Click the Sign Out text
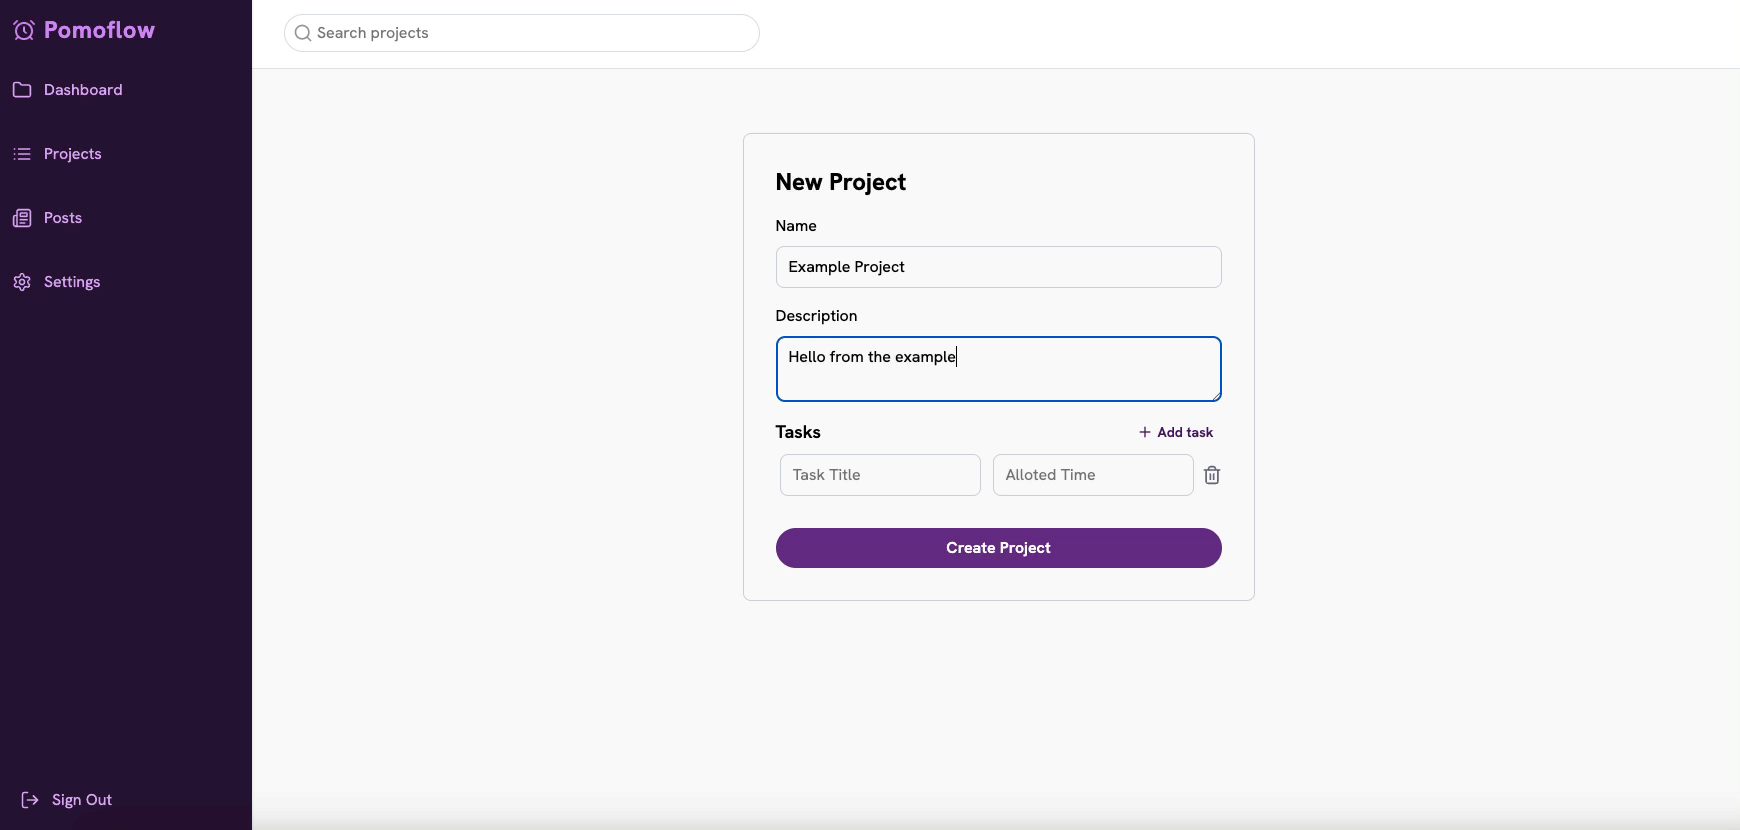Screen dimensions: 1740x830 (82, 800)
